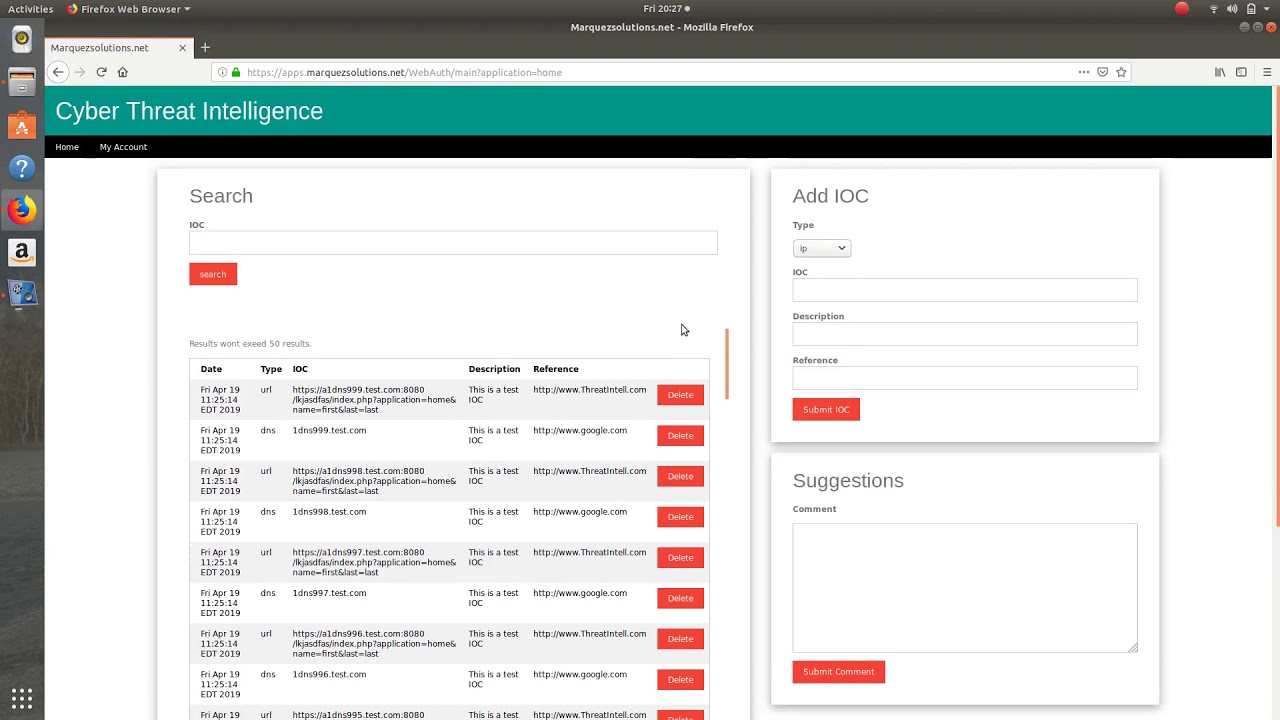This screenshot has height=720, width=1280.
Task: Show Applications grid at dock bottom
Action: pos(22,697)
